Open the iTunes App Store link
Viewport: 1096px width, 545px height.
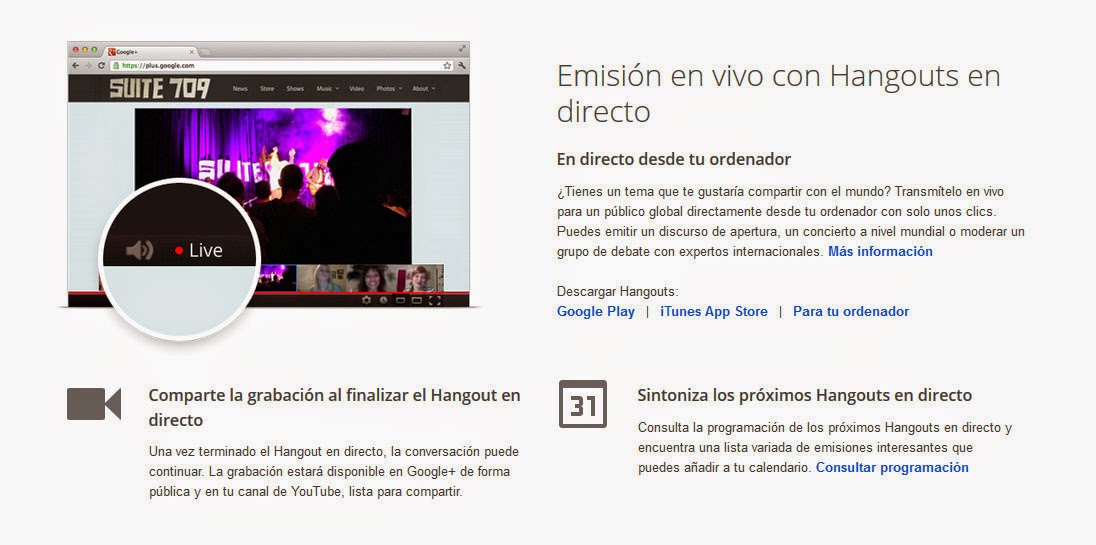pos(714,312)
